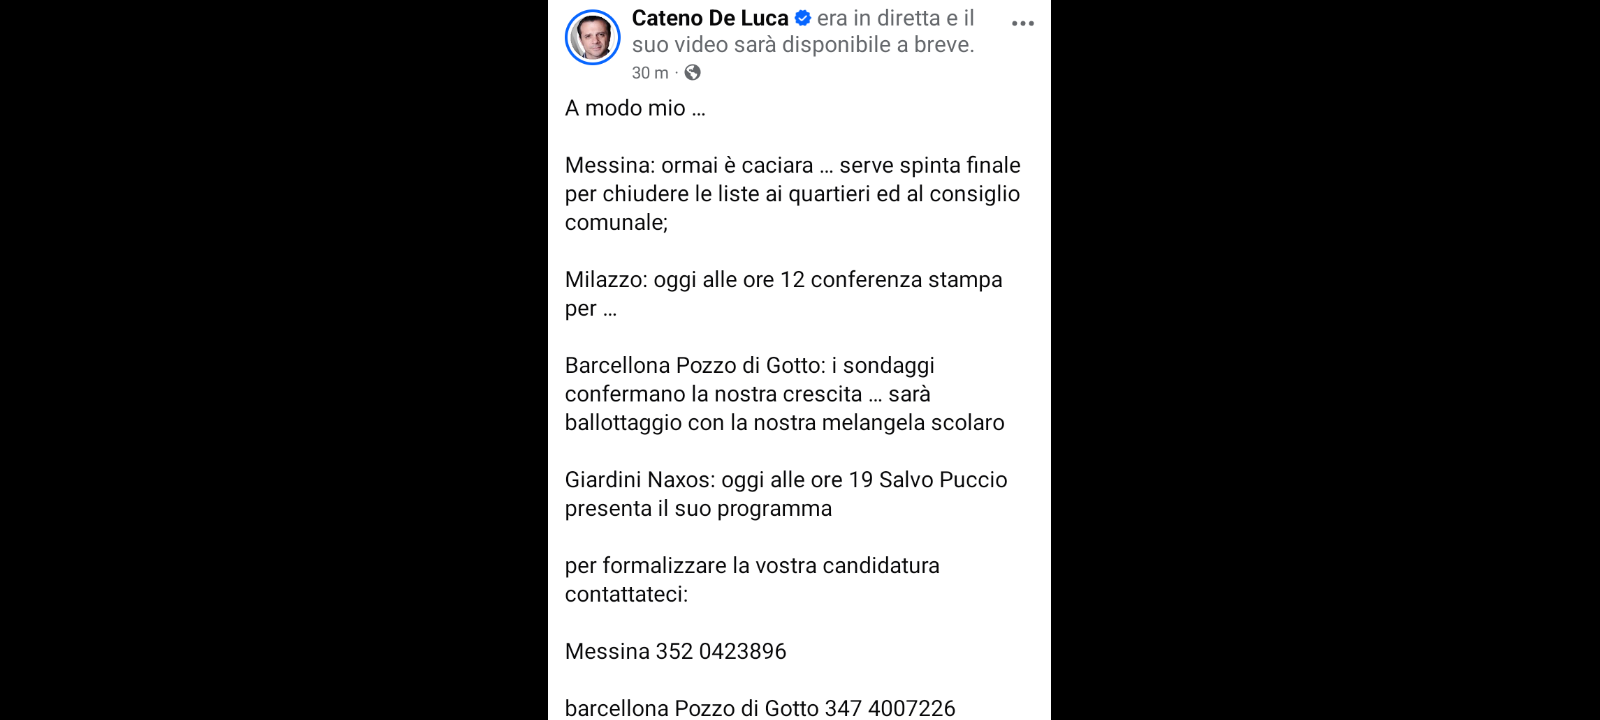Click the 30 m post timestamp

coord(649,73)
